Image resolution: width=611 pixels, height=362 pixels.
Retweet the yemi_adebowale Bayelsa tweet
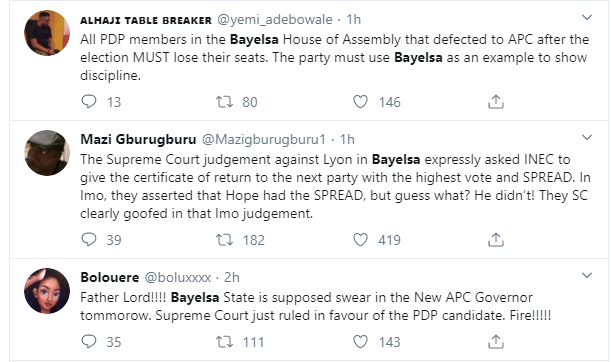point(224,102)
